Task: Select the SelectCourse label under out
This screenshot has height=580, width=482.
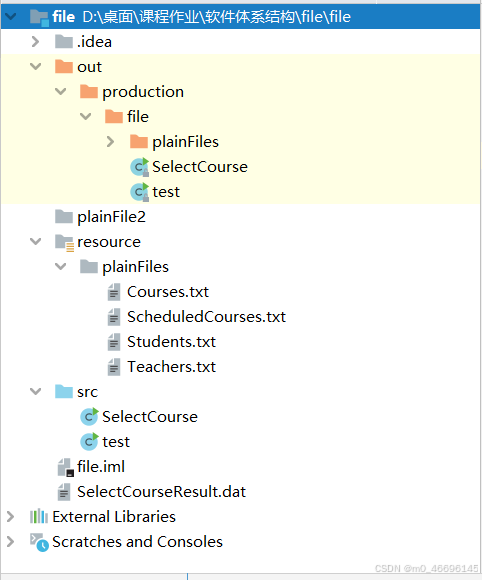Action: click(200, 167)
